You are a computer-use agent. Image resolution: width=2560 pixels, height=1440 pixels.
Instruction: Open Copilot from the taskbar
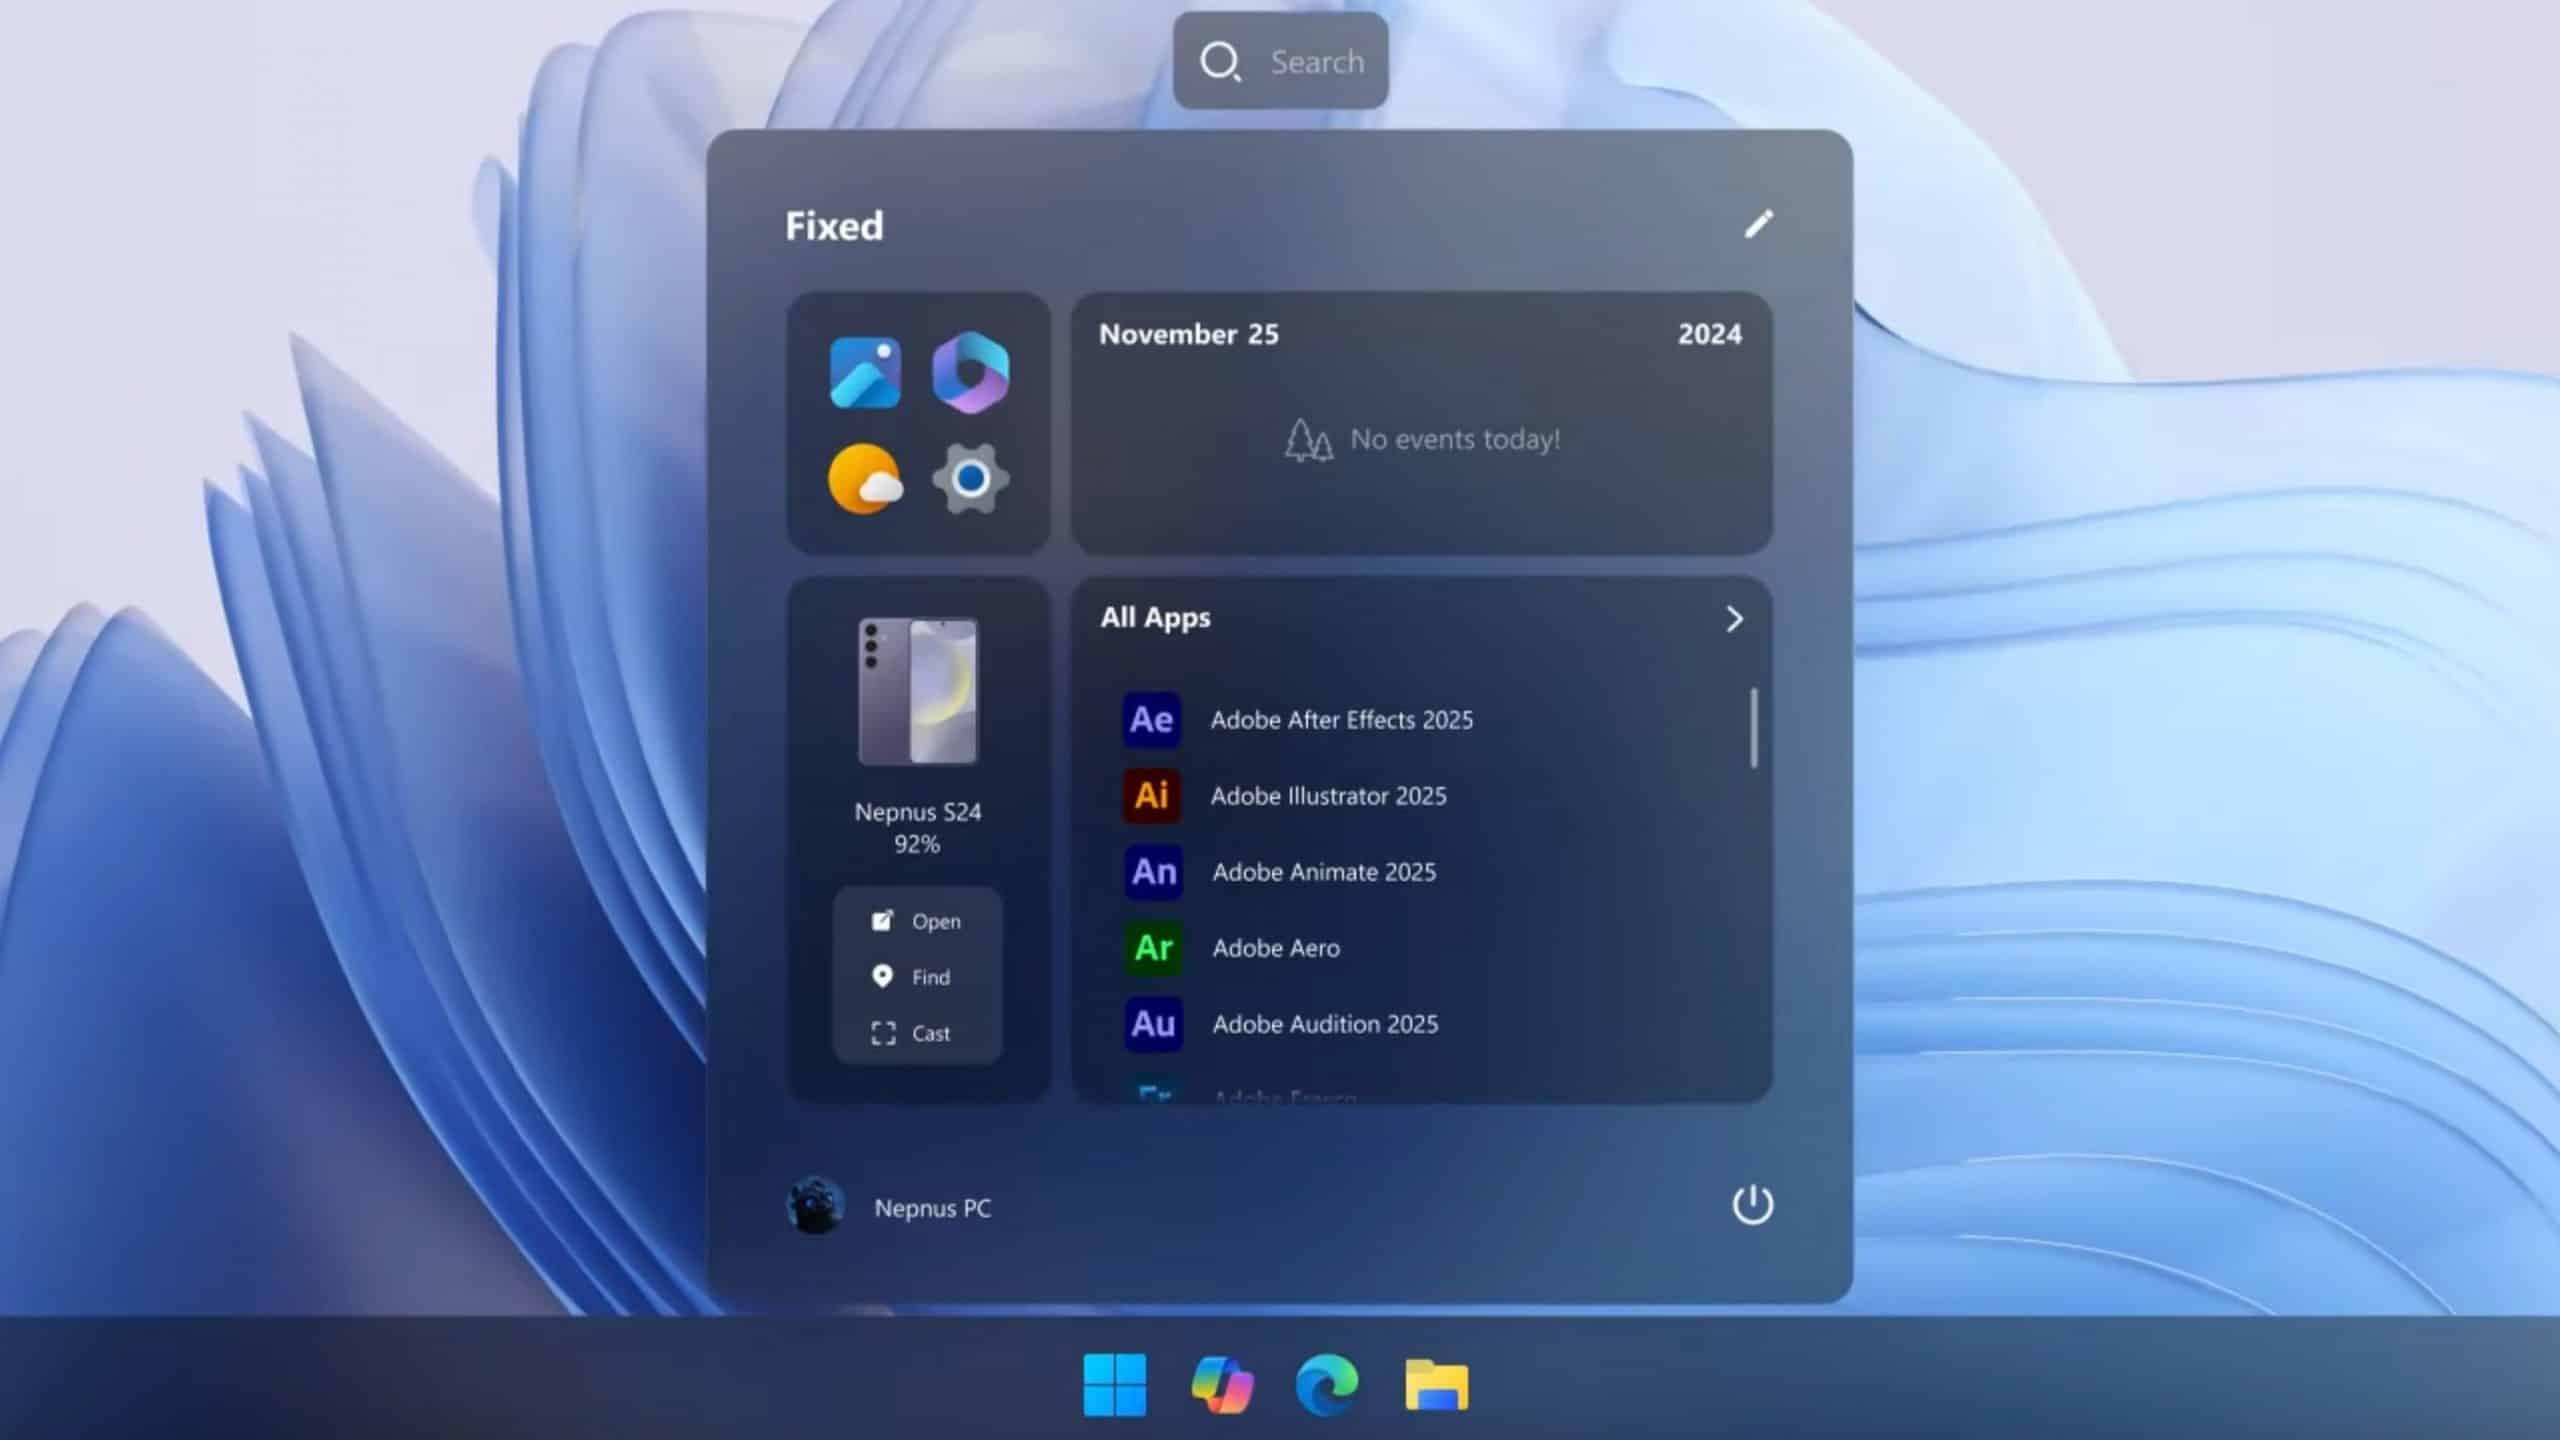pyautogui.click(x=1222, y=1385)
